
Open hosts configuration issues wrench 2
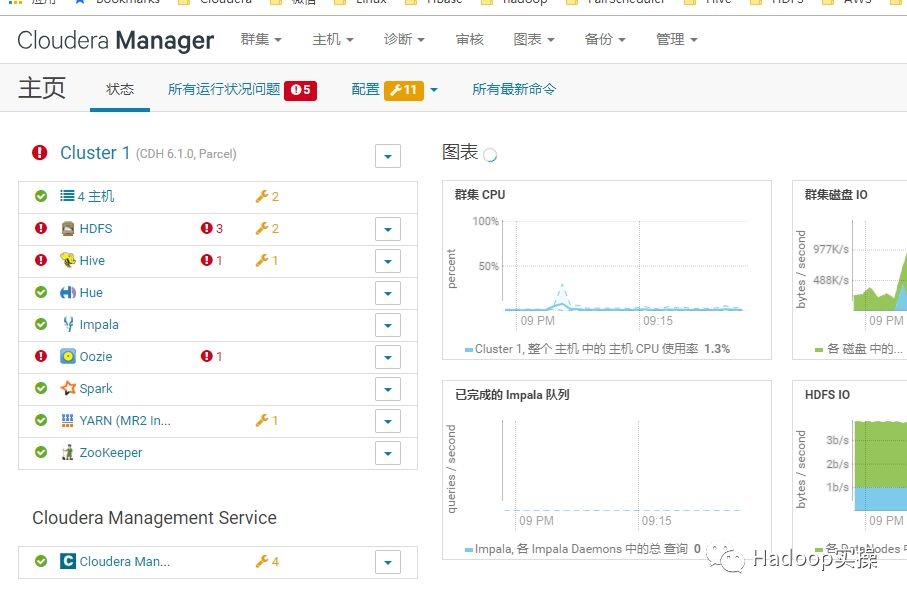pos(267,196)
